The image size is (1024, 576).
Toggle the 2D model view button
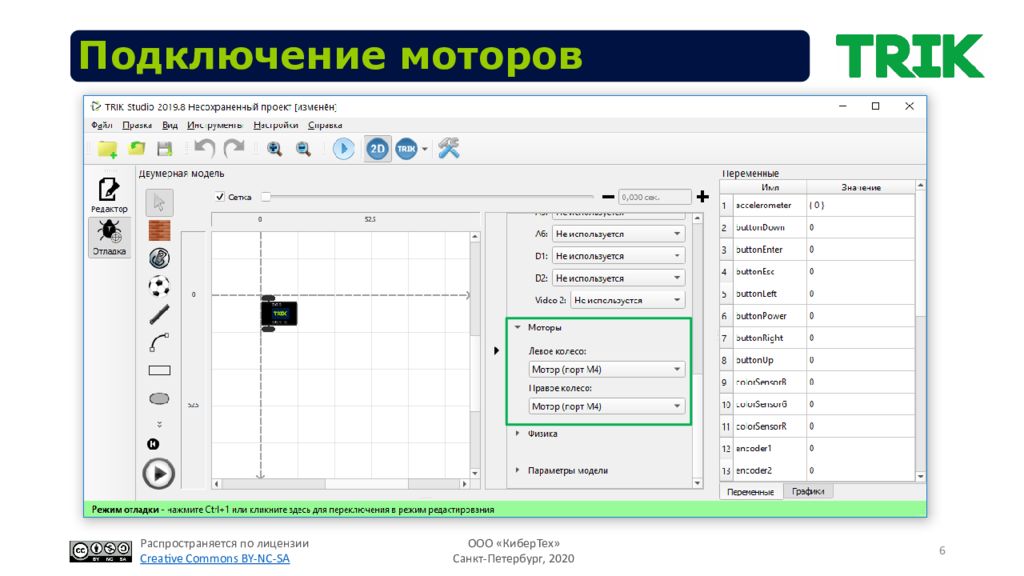click(x=377, y=149)
